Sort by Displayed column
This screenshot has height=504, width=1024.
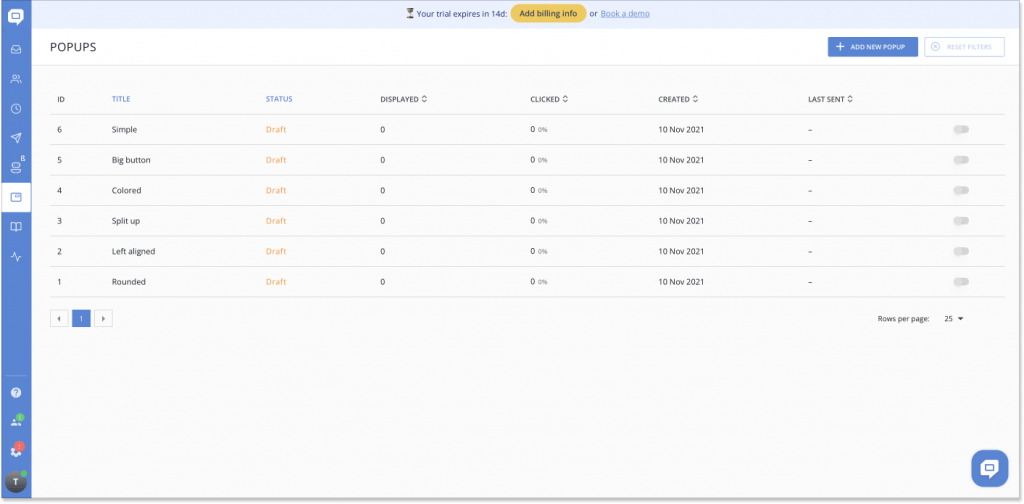click(x=404, y=99)
